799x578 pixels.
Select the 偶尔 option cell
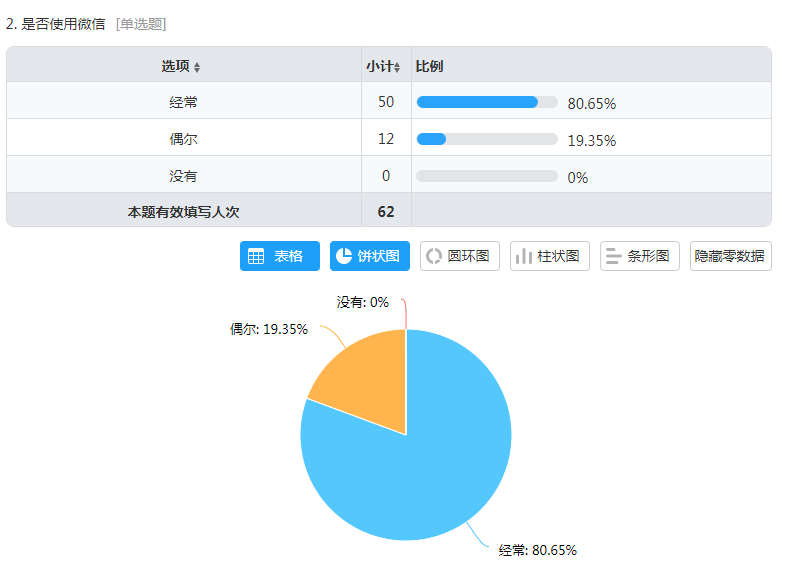183,139
